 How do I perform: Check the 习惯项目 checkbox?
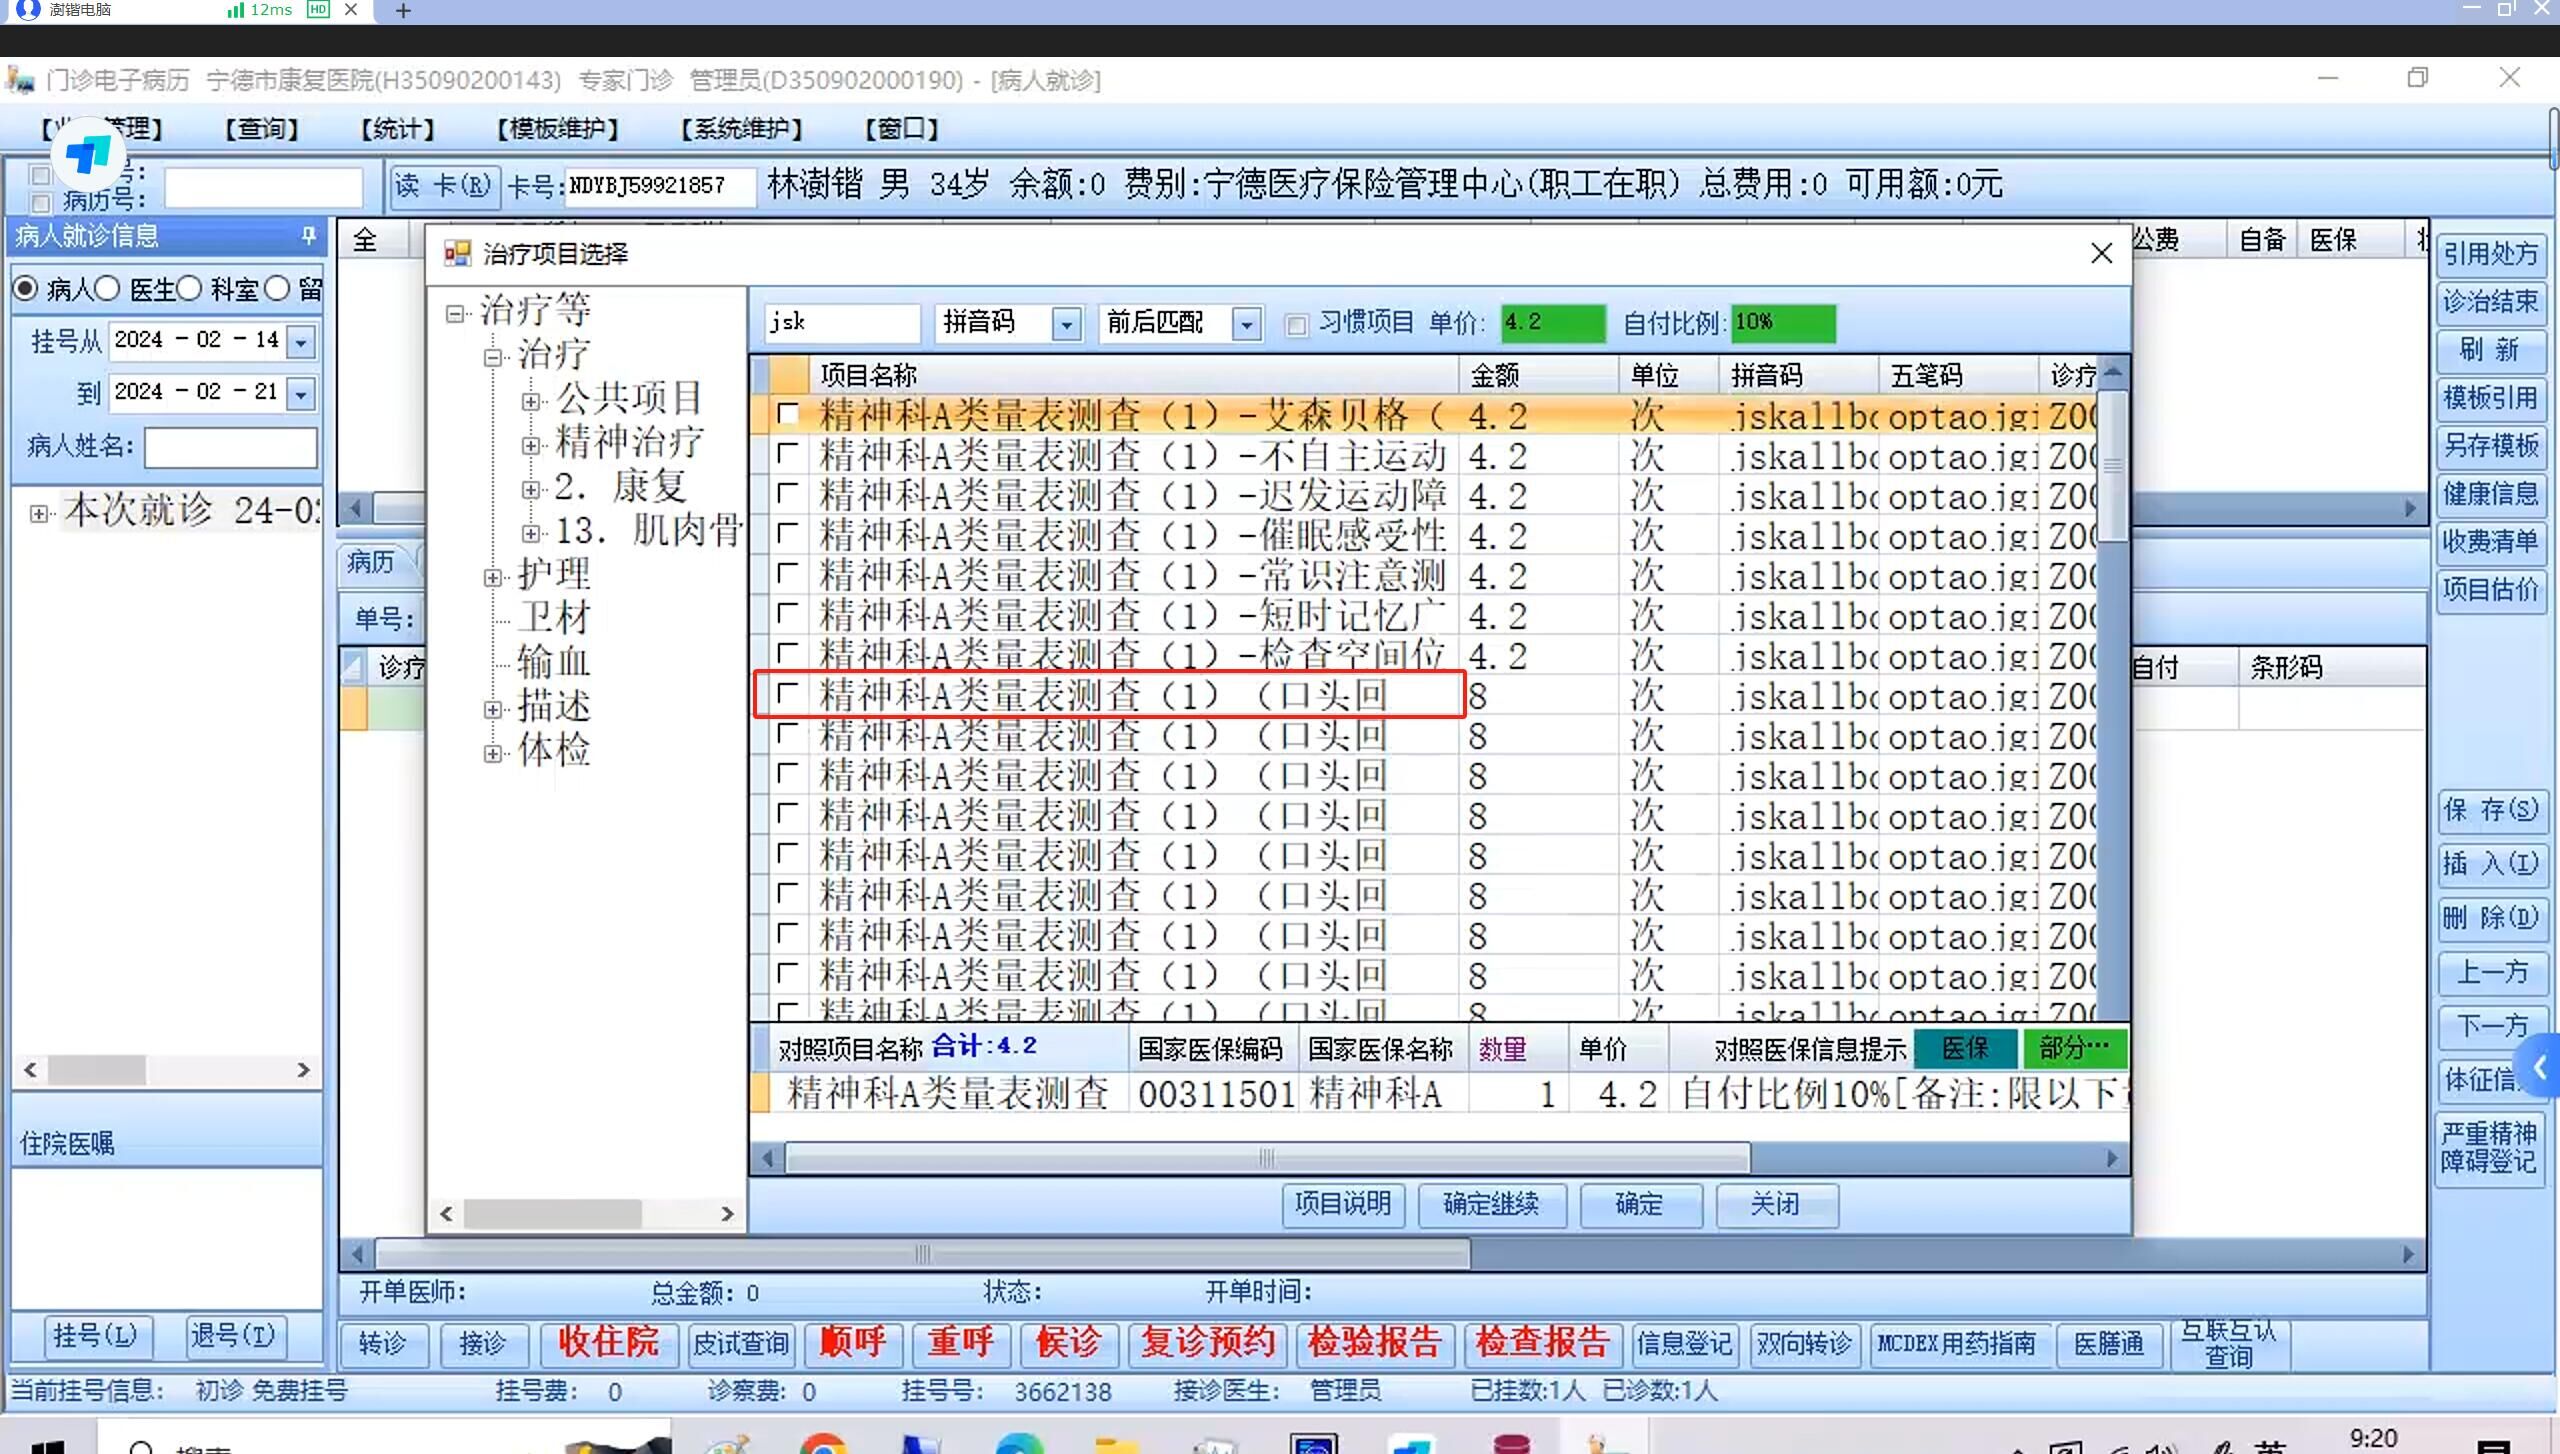[x=1296, y=324]
